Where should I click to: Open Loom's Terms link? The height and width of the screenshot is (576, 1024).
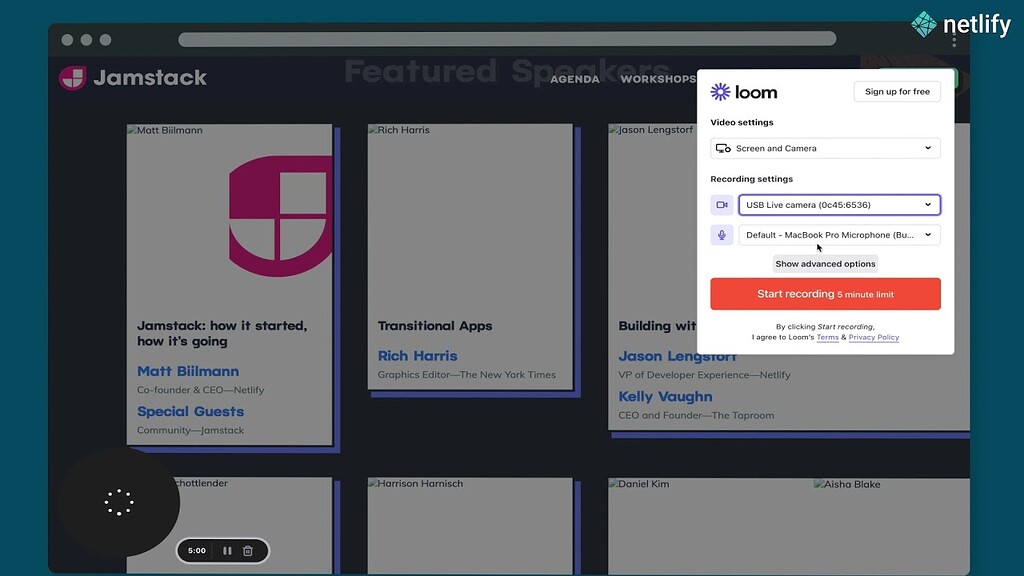tap(827, 337)
